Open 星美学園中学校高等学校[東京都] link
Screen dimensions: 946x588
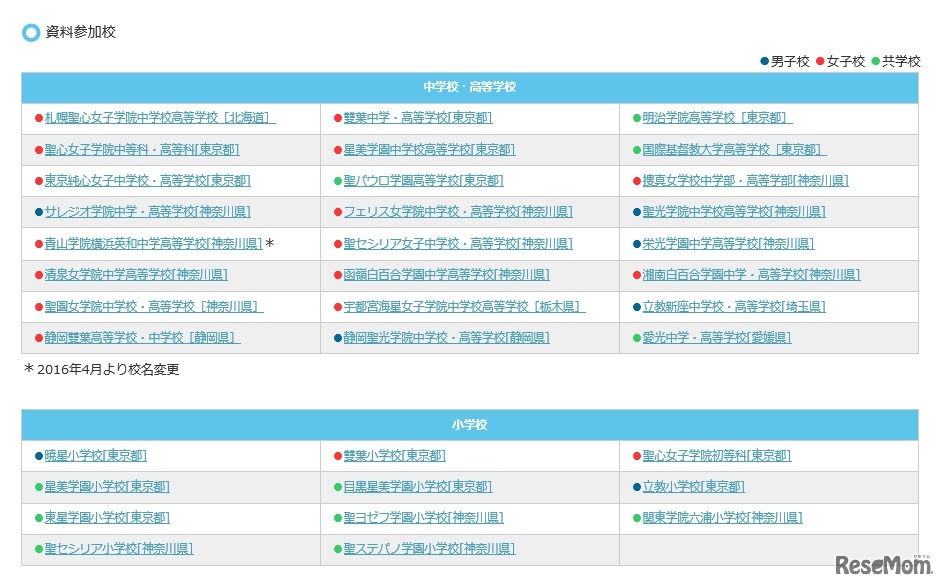430,150
